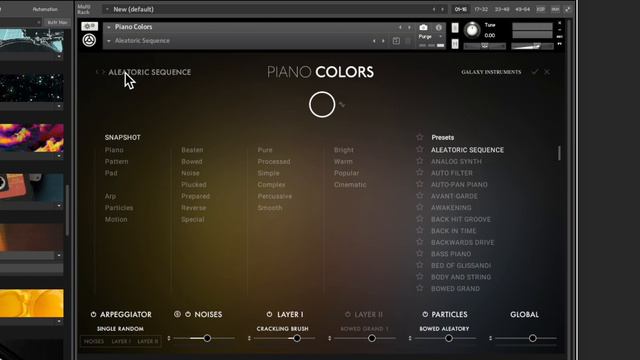Viewport: 640px width, 360px height.
Task: Show instrument info with the i icon
Action: click(439, 27)
